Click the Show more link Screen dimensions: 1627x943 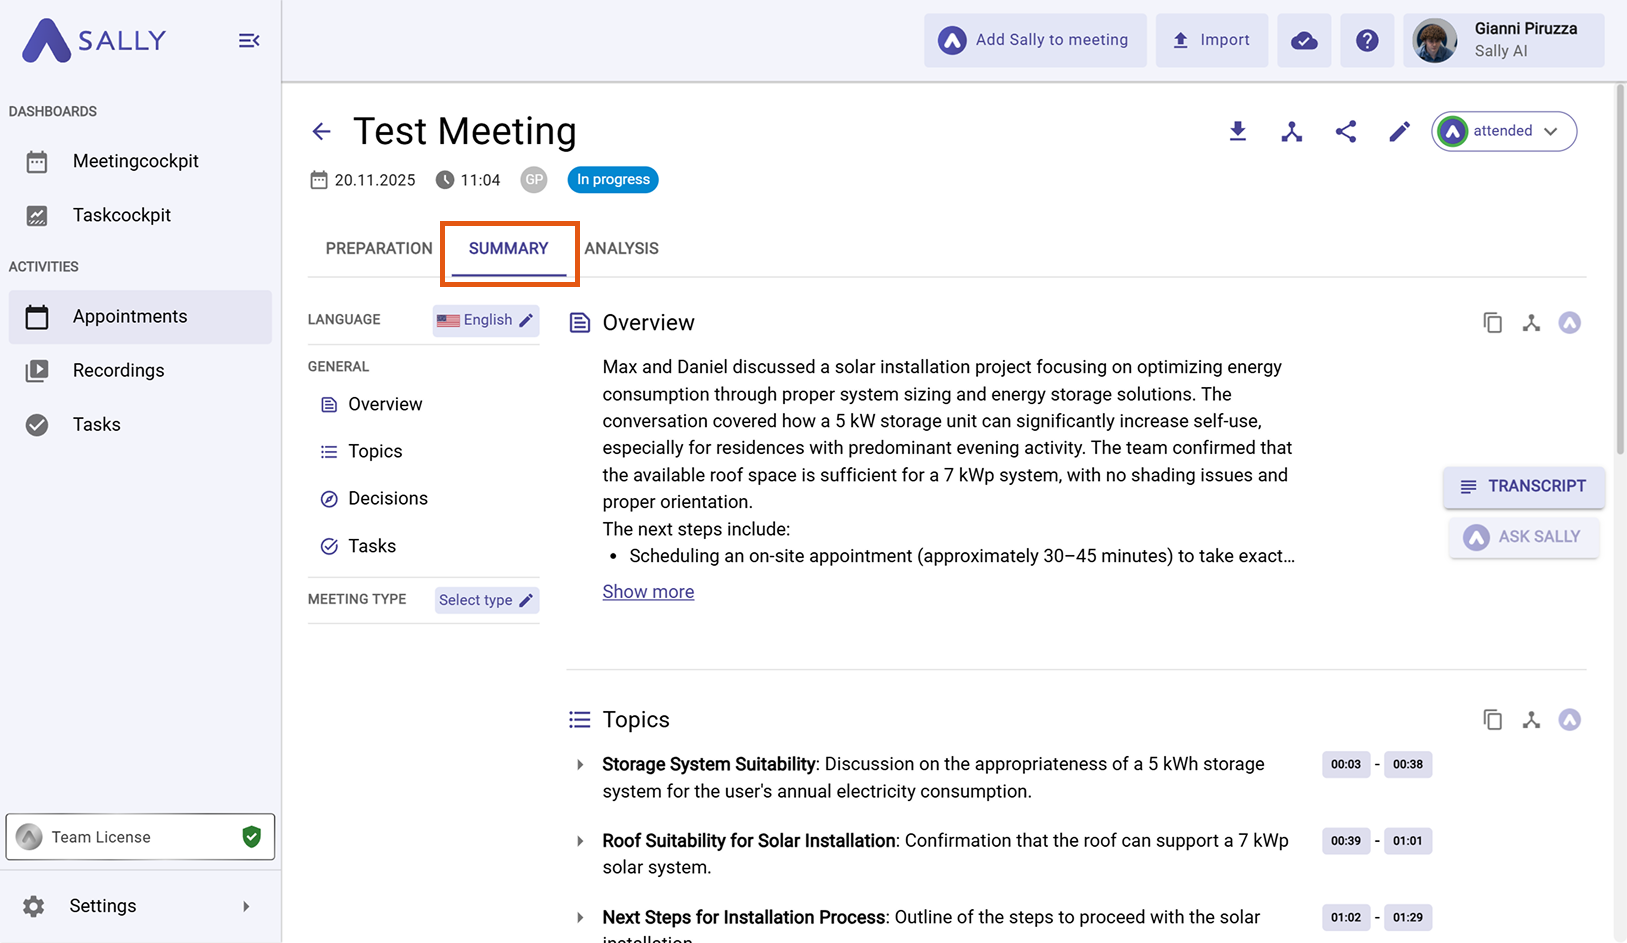[648, 592]
